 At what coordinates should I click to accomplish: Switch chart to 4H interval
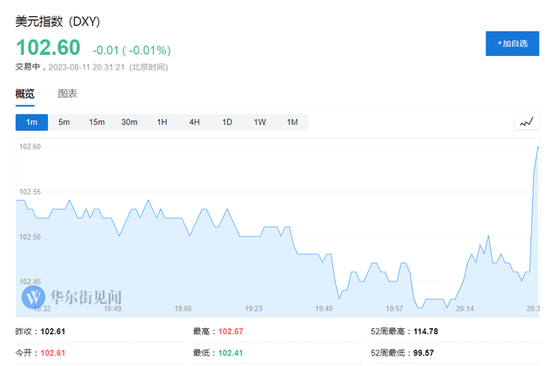click(x=195, y=122)
